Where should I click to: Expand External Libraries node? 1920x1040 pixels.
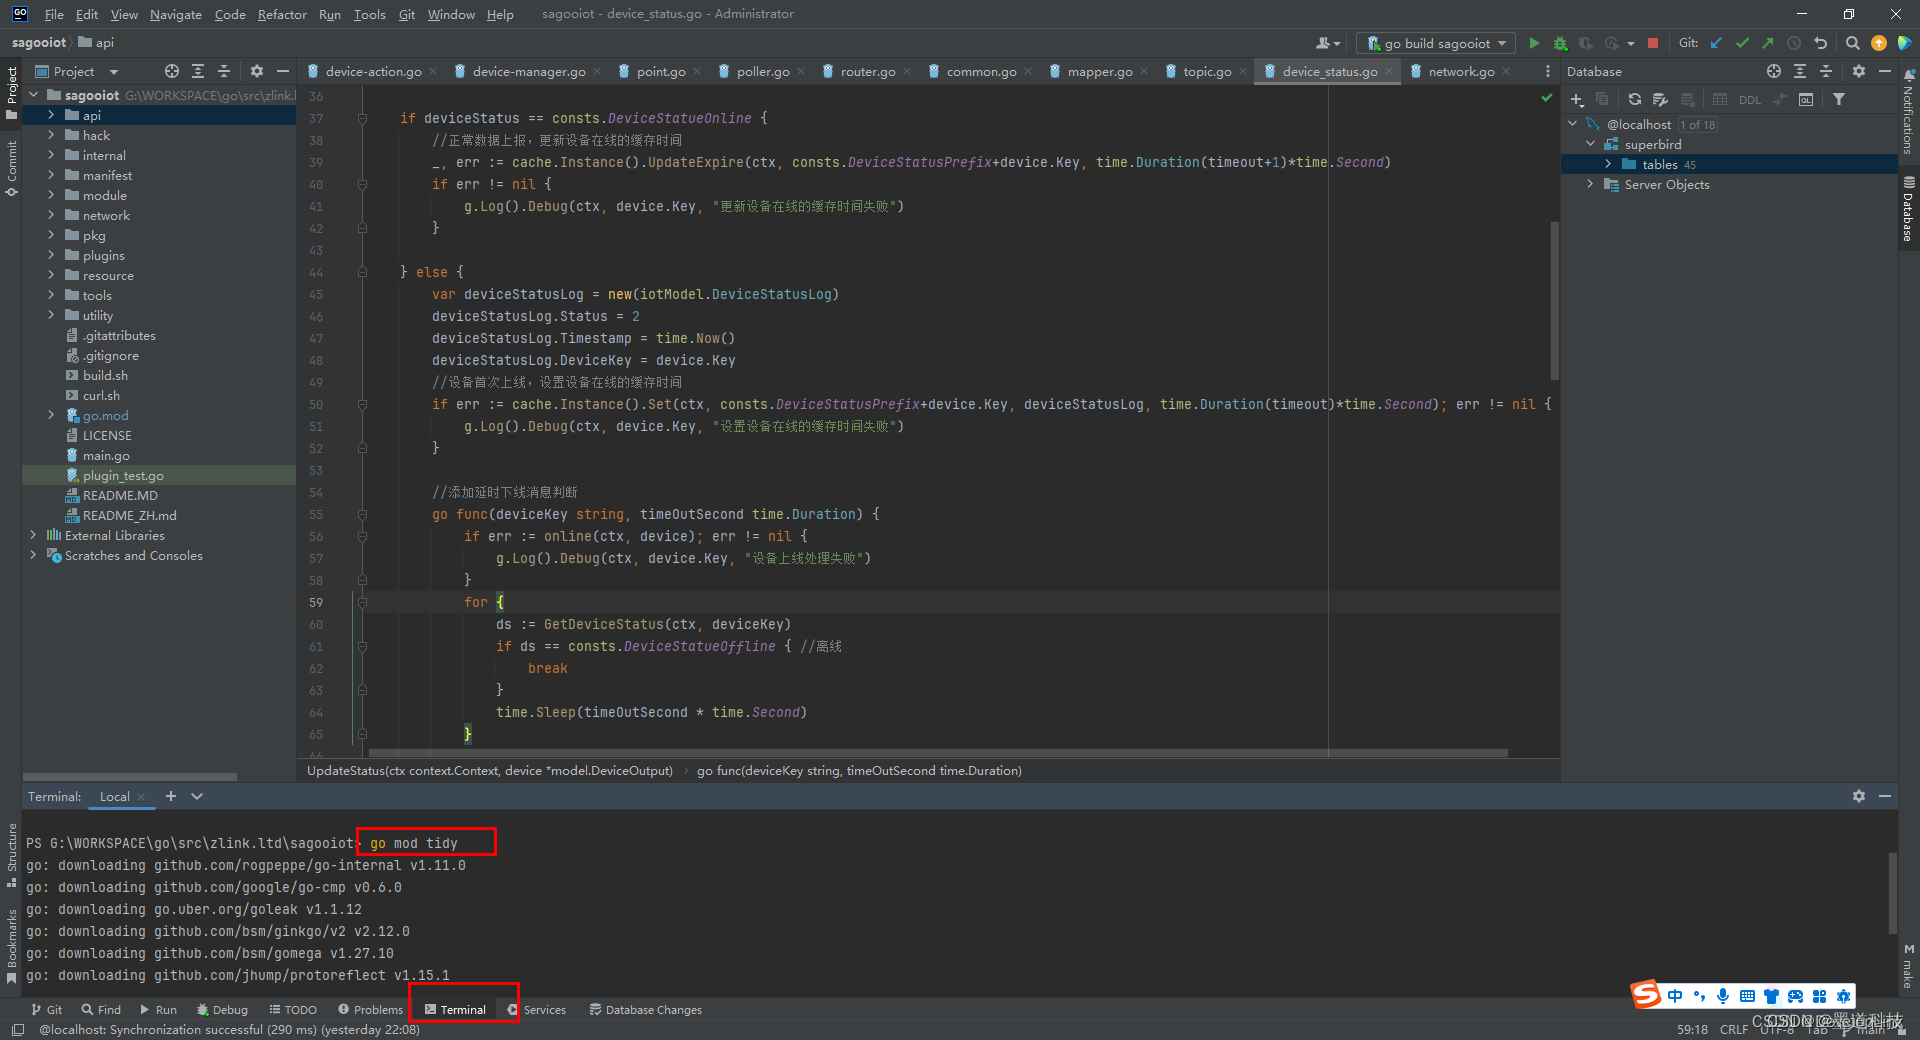click(33, 535)
